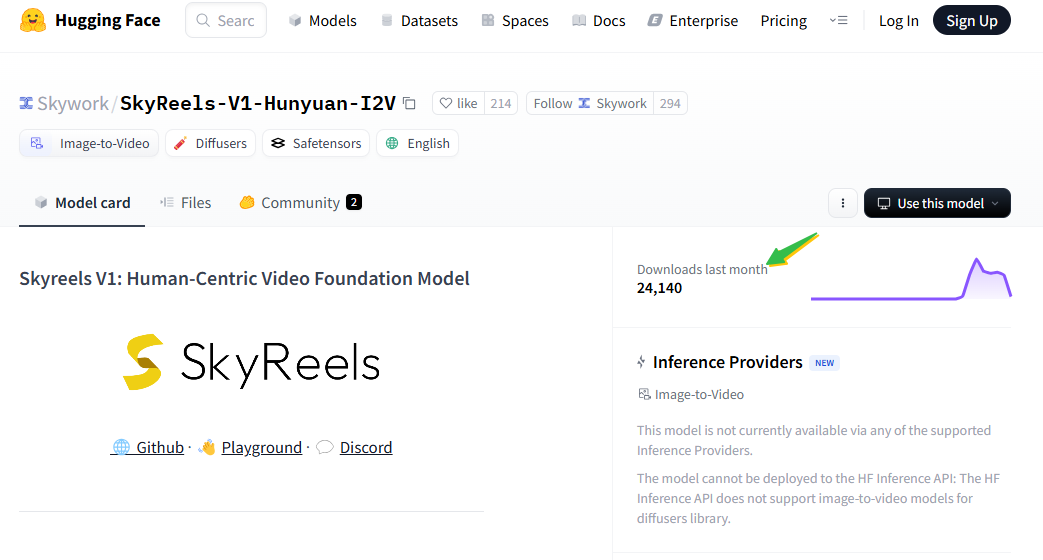Expand the navigation overflow menu icon
The width and height of the screenshot is (1043, 560).
point(838,21)
